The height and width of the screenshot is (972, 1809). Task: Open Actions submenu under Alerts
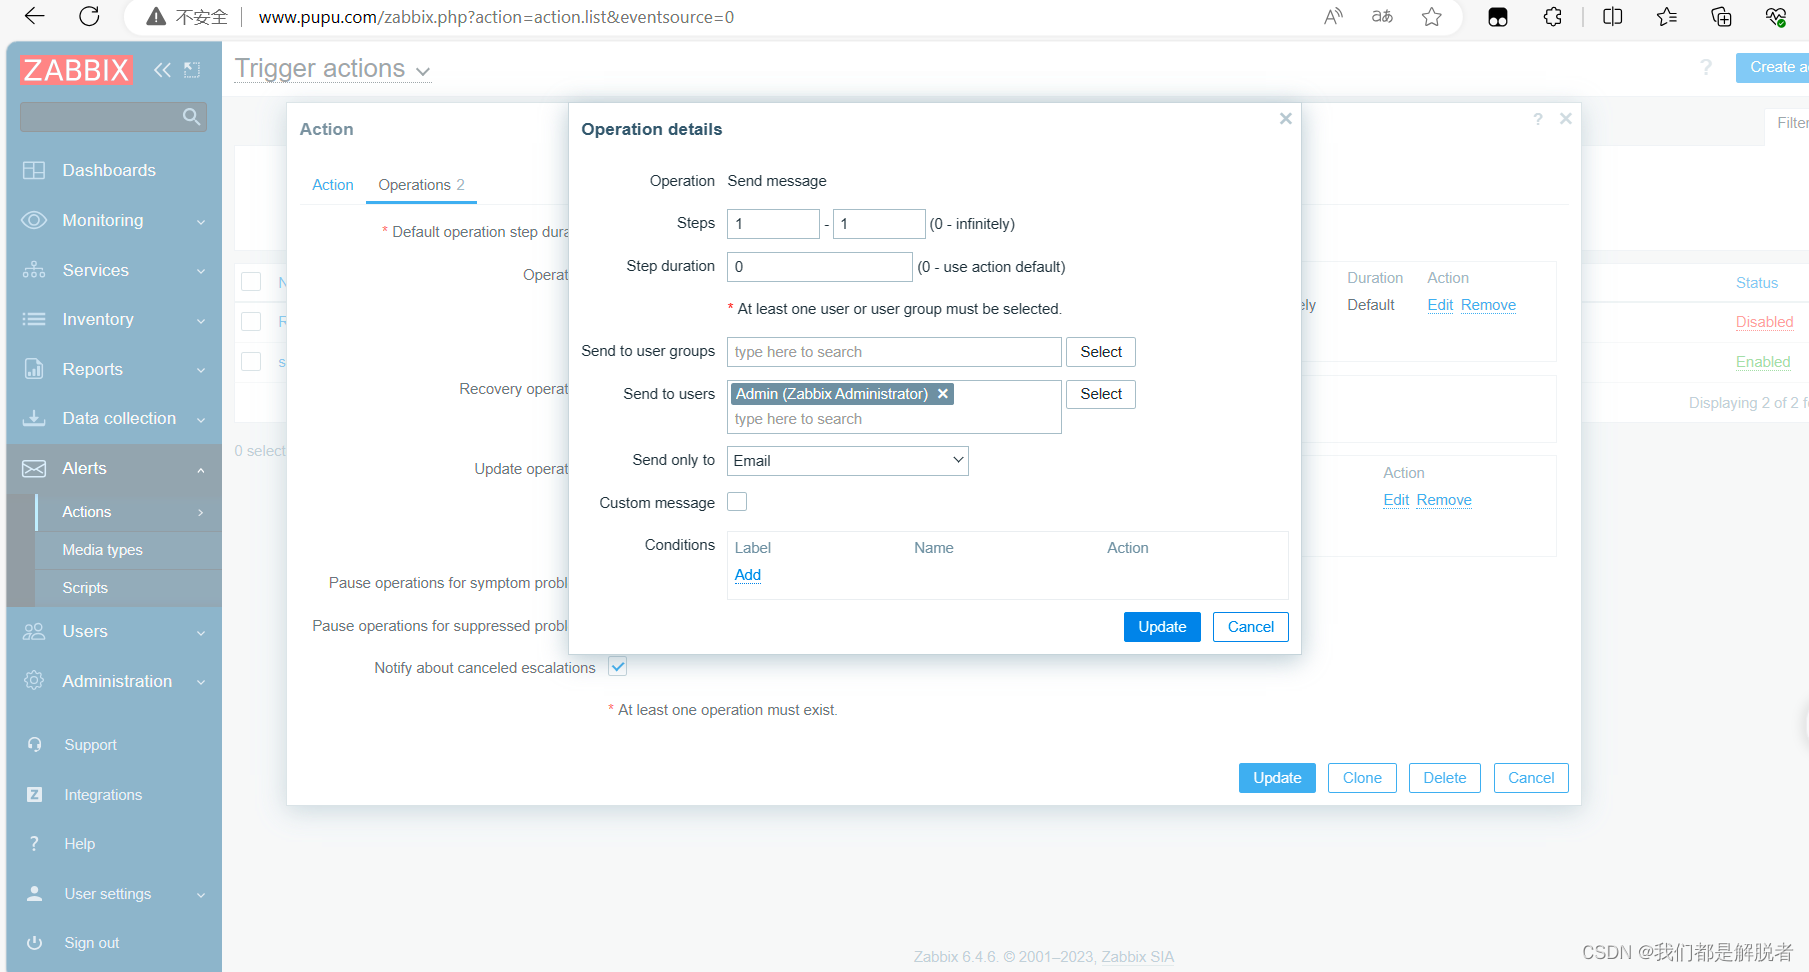[x=128, y=512]
